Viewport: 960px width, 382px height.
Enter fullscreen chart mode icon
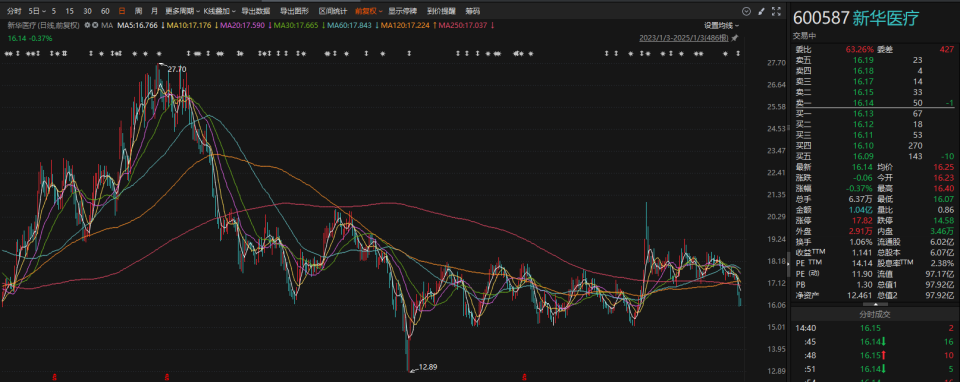click(x=776, y=11)
